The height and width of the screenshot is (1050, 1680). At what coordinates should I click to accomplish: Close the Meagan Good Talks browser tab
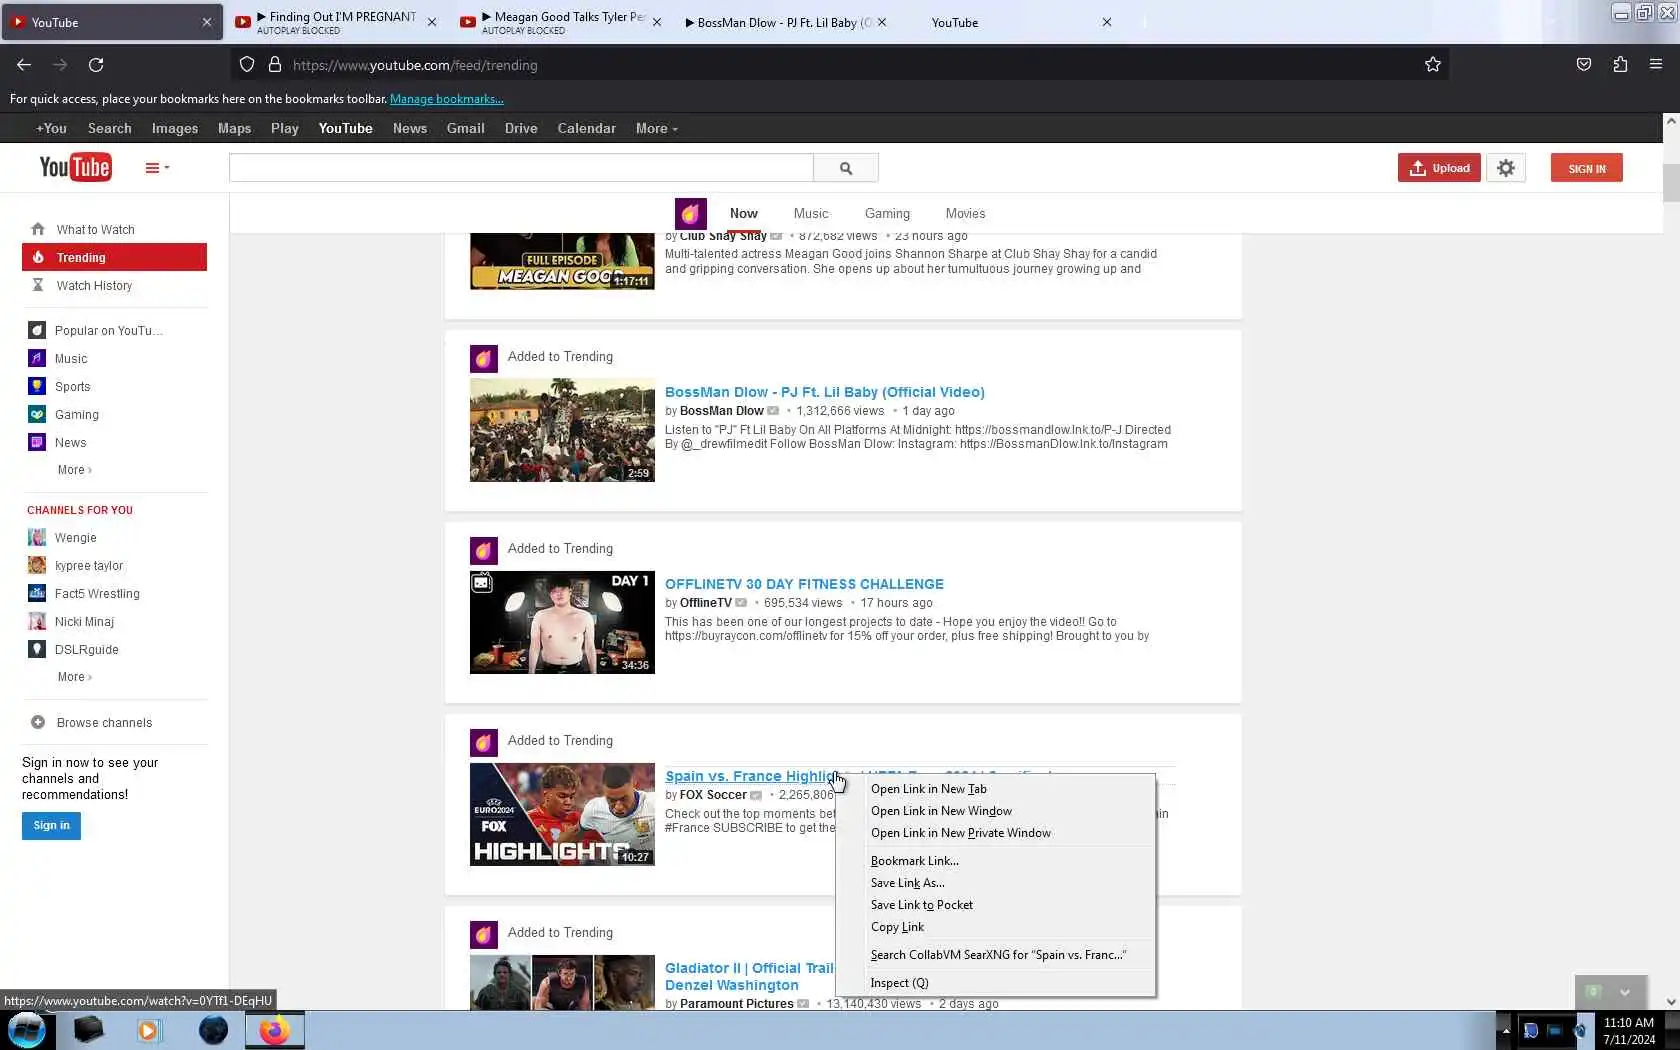[657, 22]
